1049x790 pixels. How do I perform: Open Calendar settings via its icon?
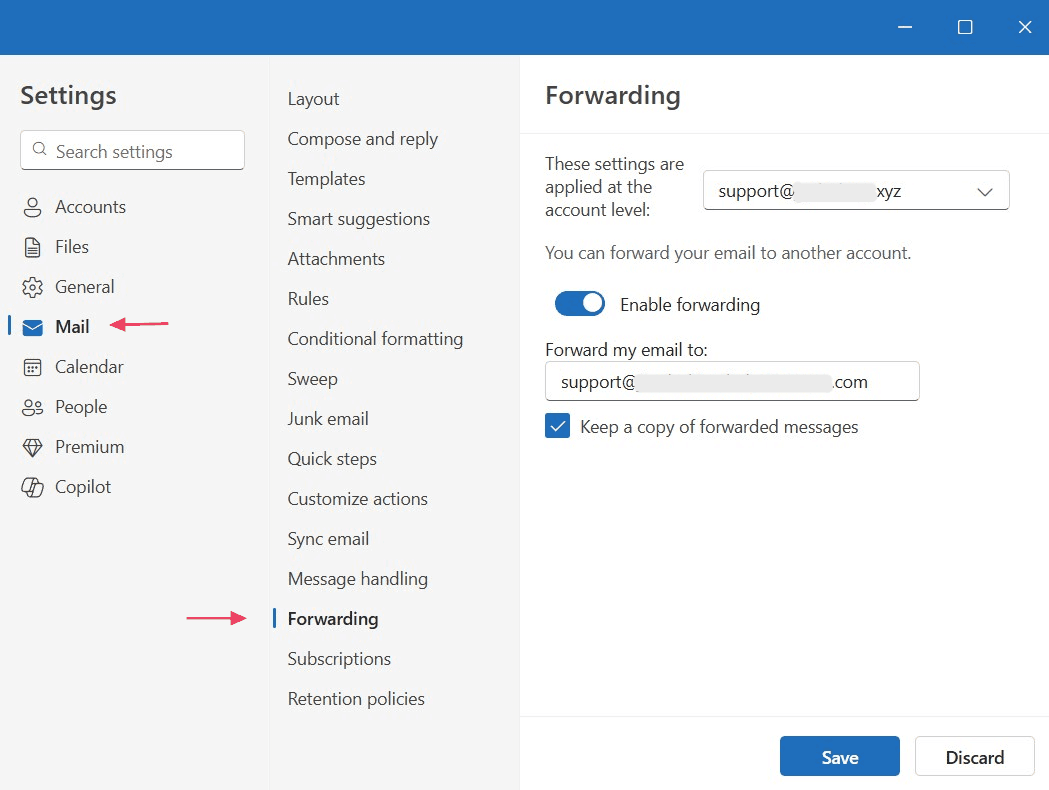pos(31,366)
